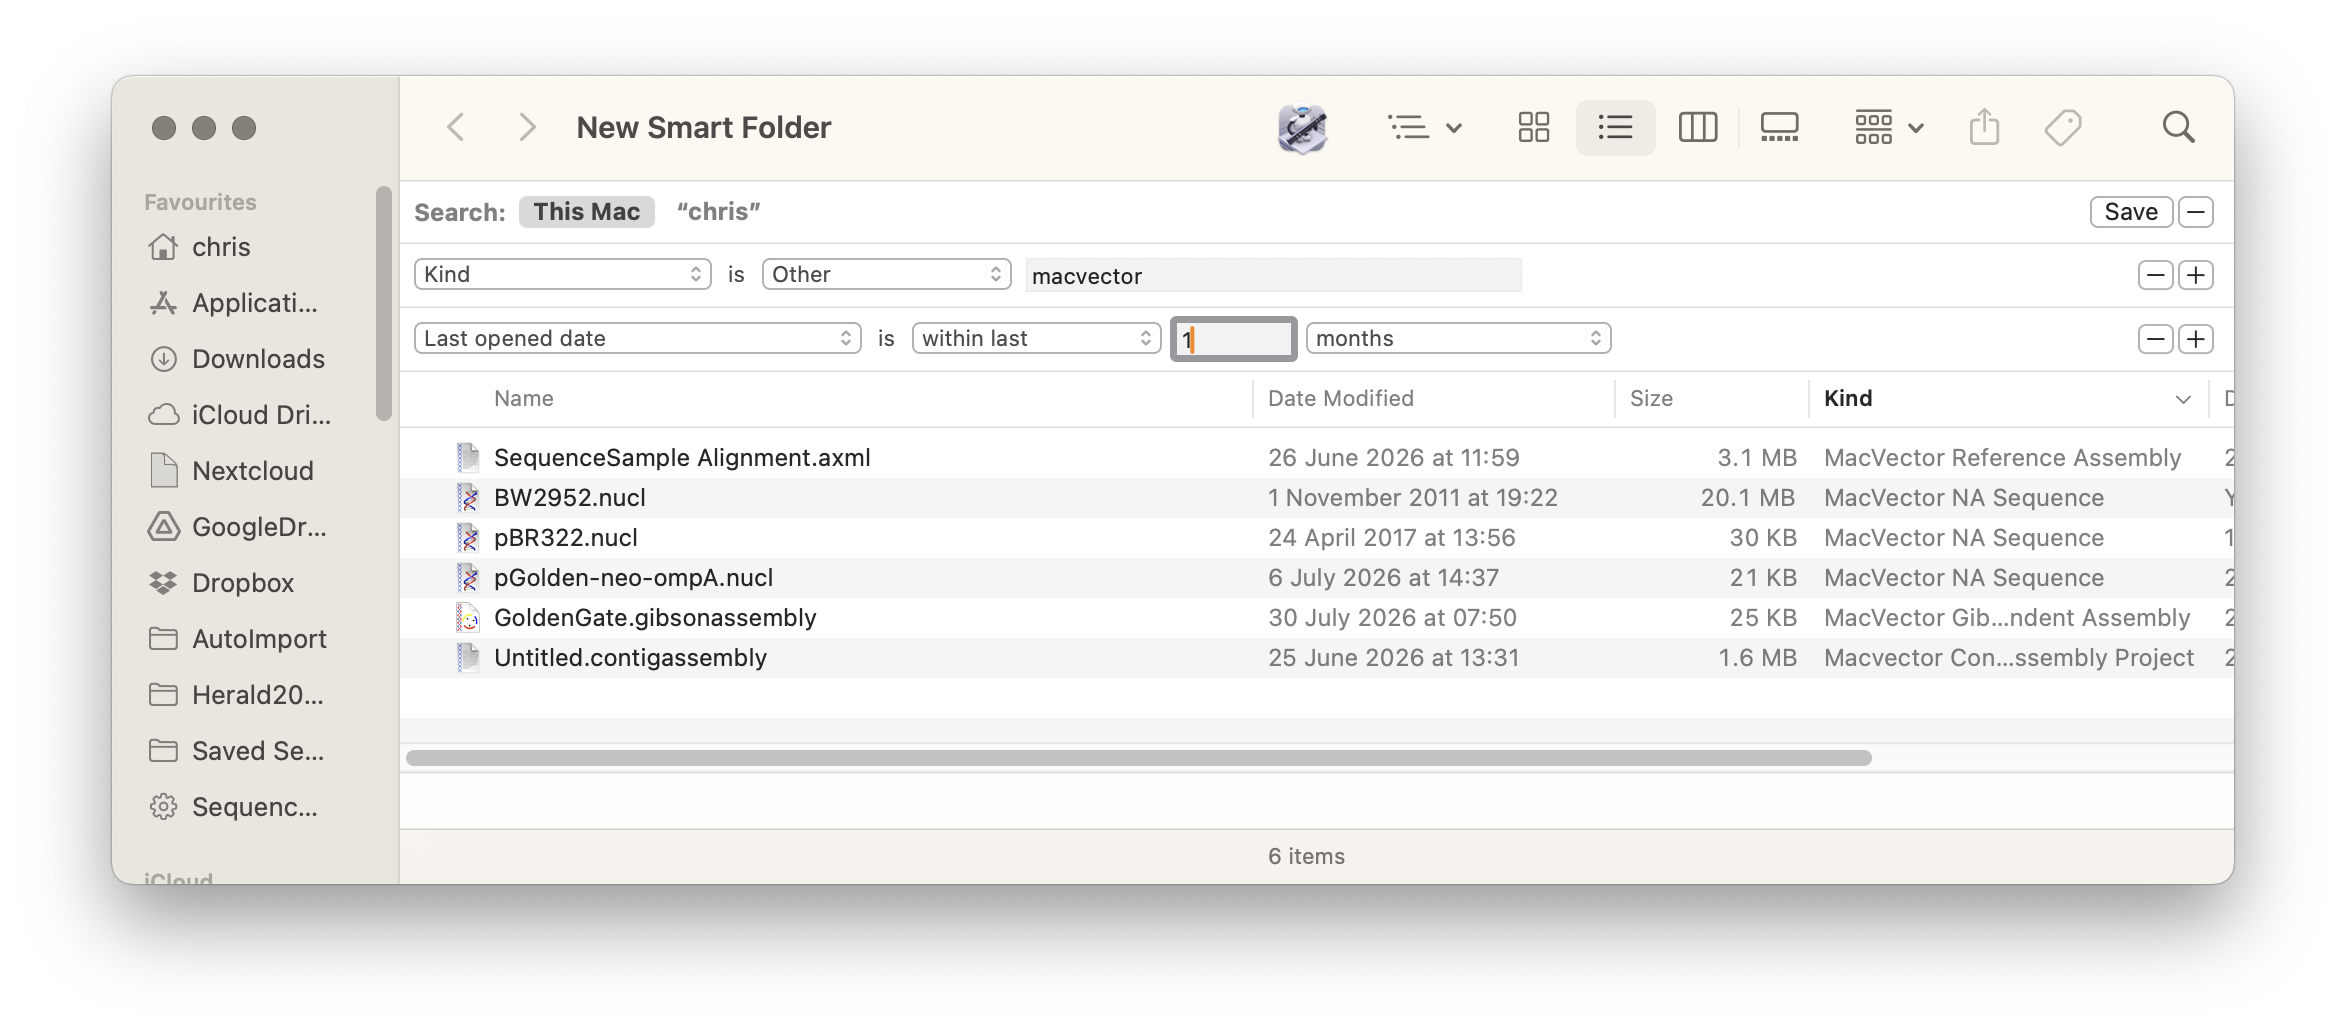2346x1032 pixels.
Task: Sort by Size column header
Action: coord(1651,398)
